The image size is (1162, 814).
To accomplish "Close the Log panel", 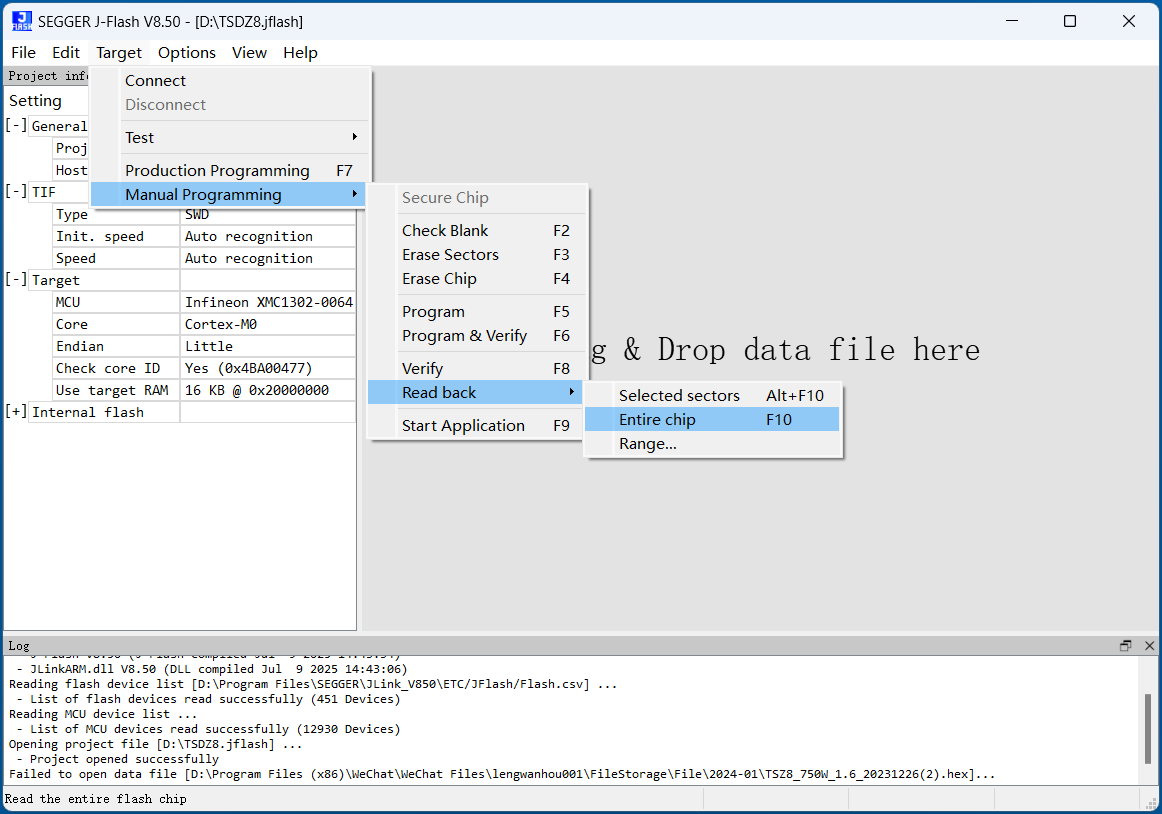I will coord(1149,646).
